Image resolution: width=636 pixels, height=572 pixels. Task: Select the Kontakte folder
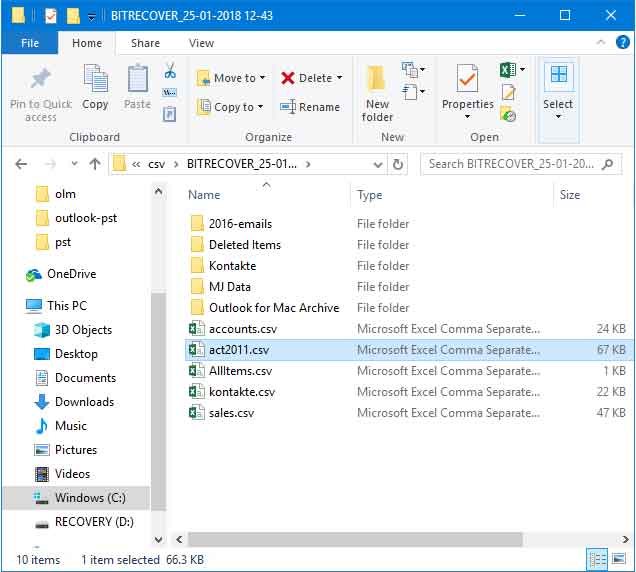coord(232,266)
